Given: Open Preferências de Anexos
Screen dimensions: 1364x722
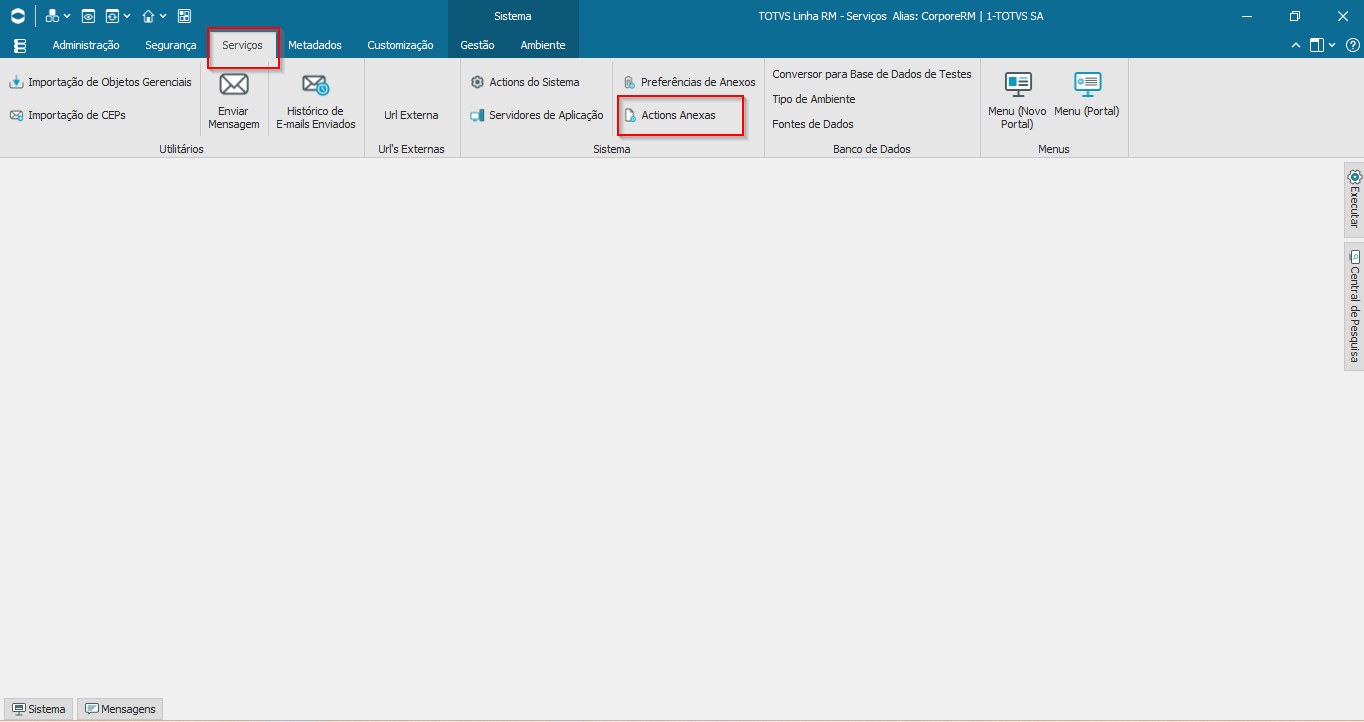Looking at the screenshot, I should click(689, 82).
